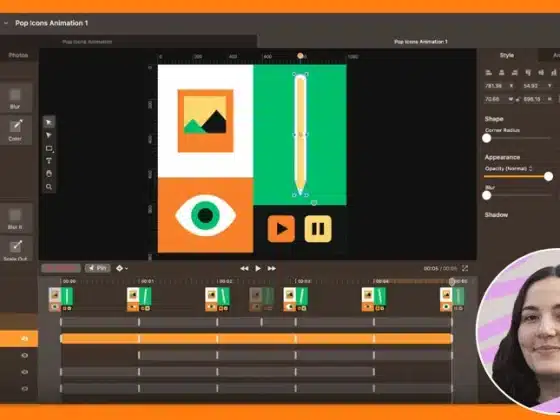Image resolution: width=560 pixels, height=420 pixels.
Task: Toggle eye of second layer from bottom
Action: point(24,372)
